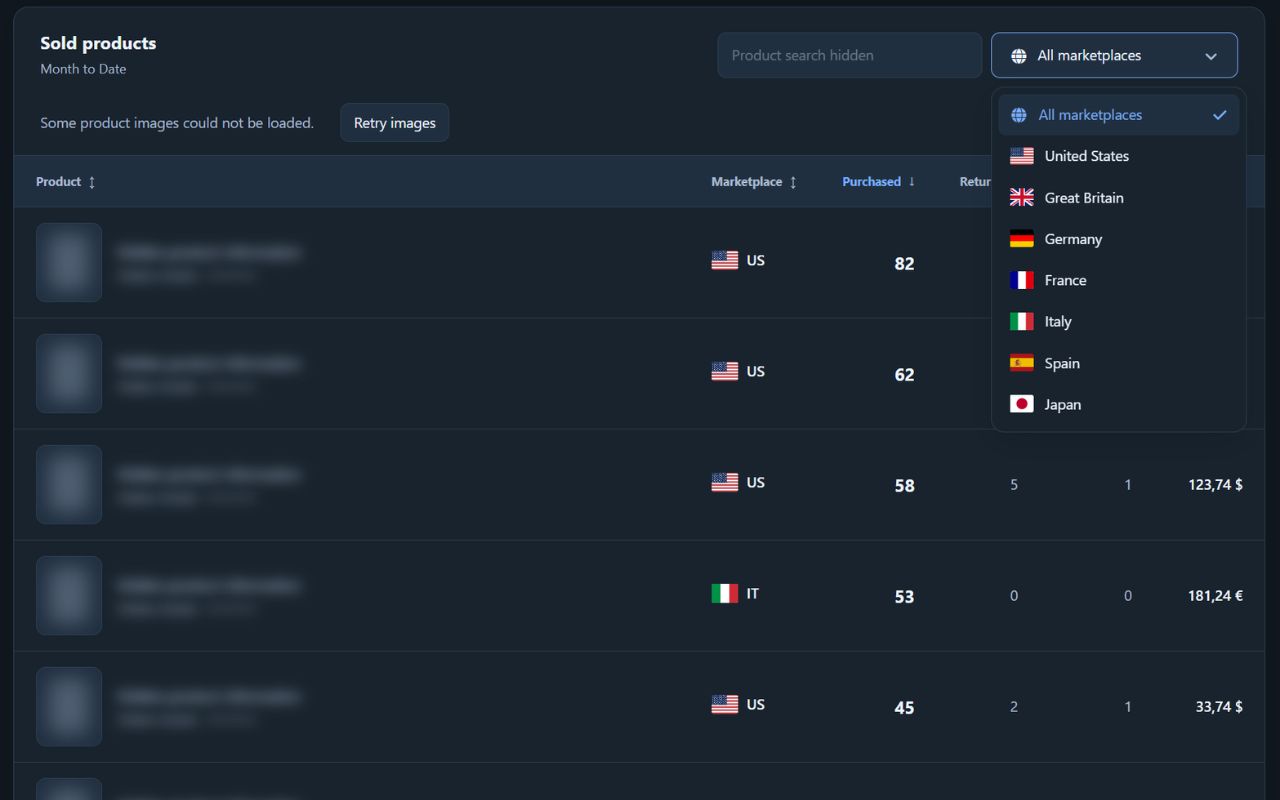1280x800 pixels.
Task: Click the product thumbnail in the 82 row
Action: [69, 263]
